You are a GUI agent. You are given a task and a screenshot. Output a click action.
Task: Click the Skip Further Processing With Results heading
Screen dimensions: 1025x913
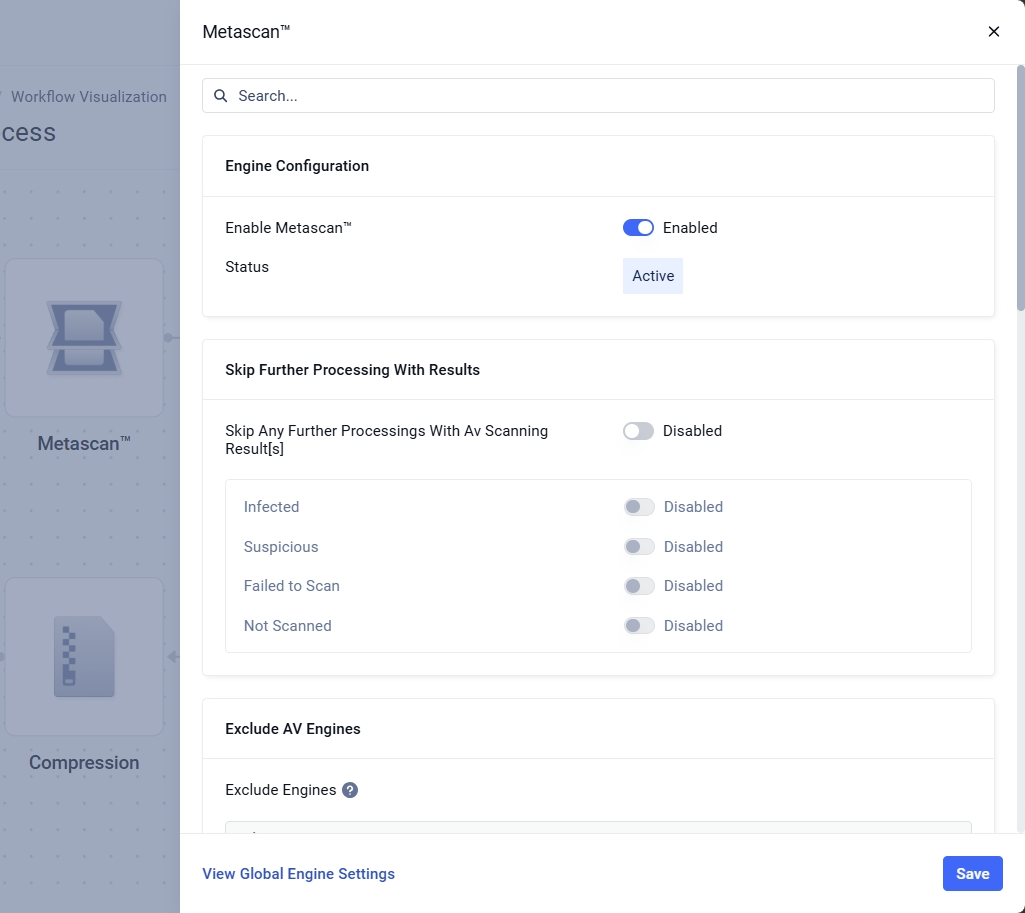(352, 370)
